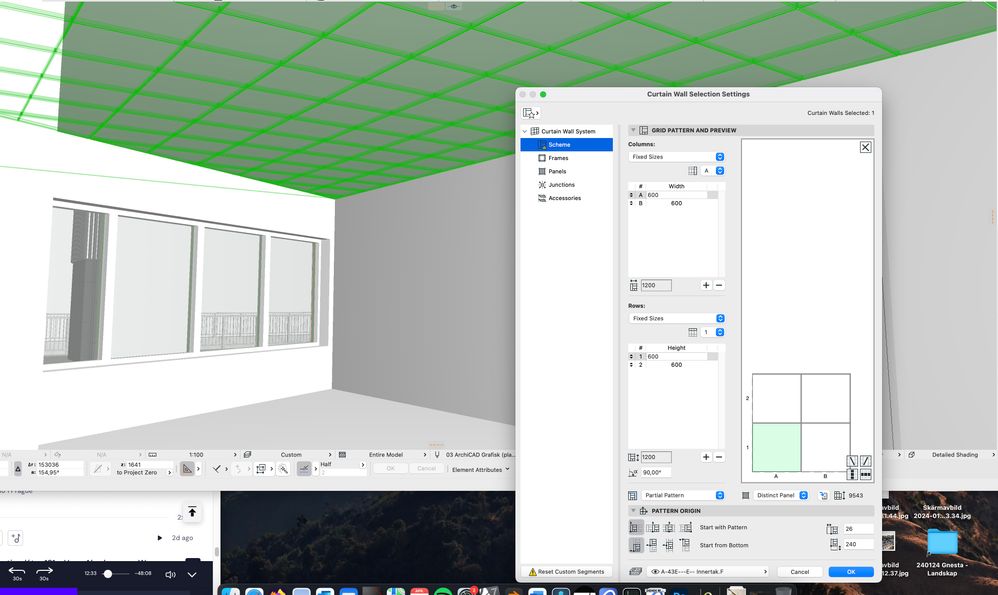The width and height of the screenshot is (998, 595).
Task: Cancel the Curtain Wall Selection Settings dialog
Action: (x=800, y=571)
